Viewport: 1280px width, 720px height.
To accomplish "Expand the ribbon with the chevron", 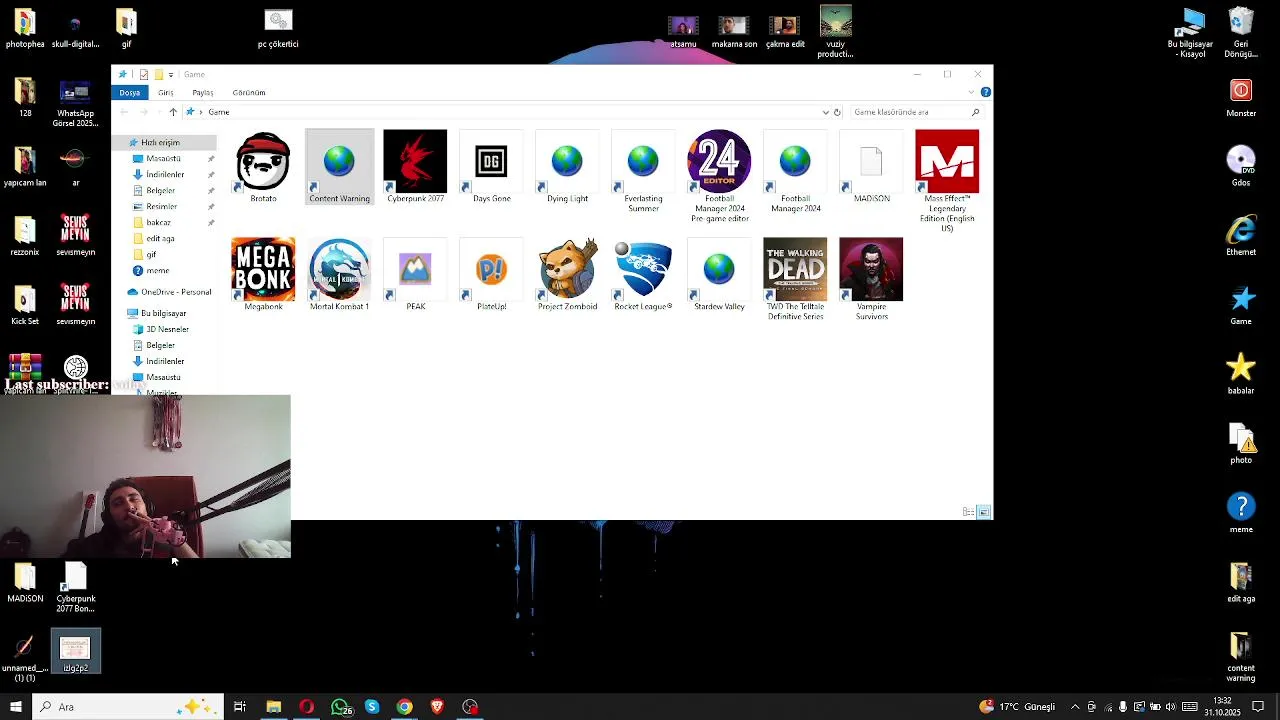I will pyautogui.click(x=971, y=92).
